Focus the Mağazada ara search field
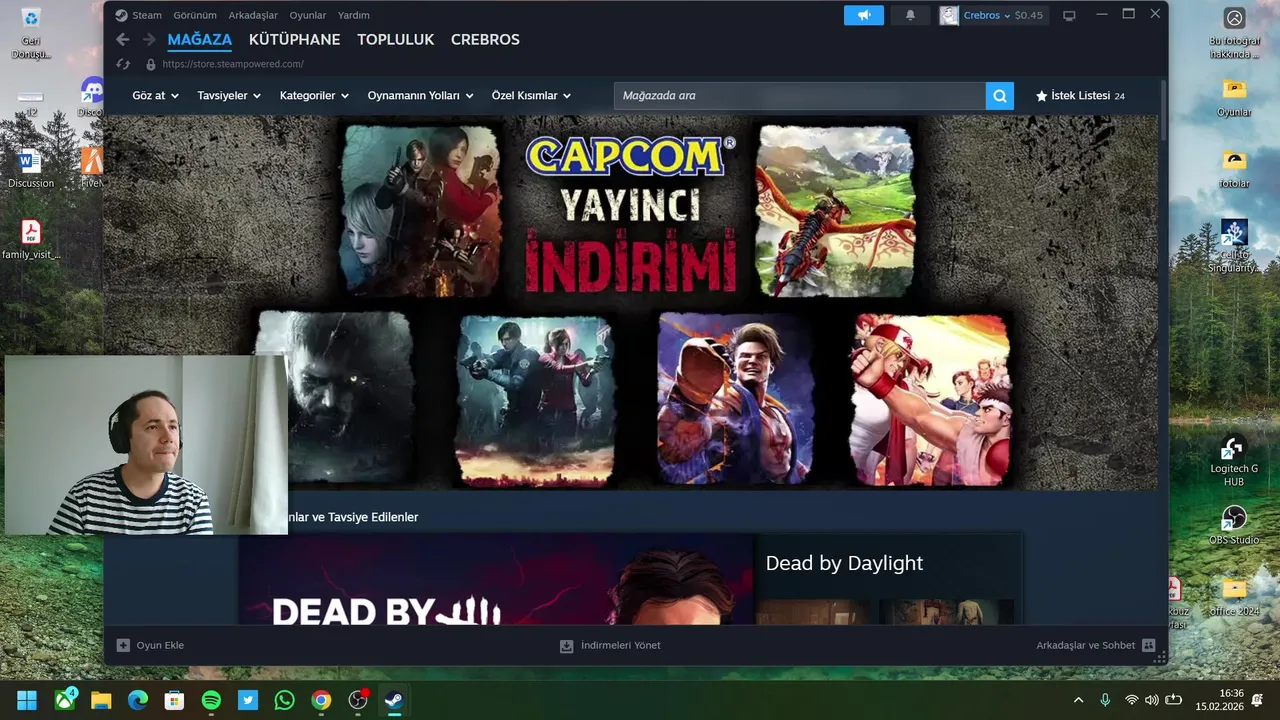 click(x=800, y=96)
